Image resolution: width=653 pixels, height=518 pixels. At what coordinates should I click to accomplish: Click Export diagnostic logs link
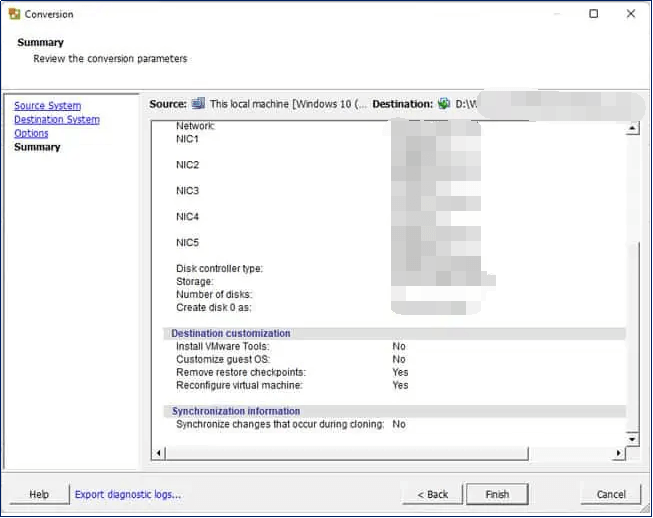point(128,494)
